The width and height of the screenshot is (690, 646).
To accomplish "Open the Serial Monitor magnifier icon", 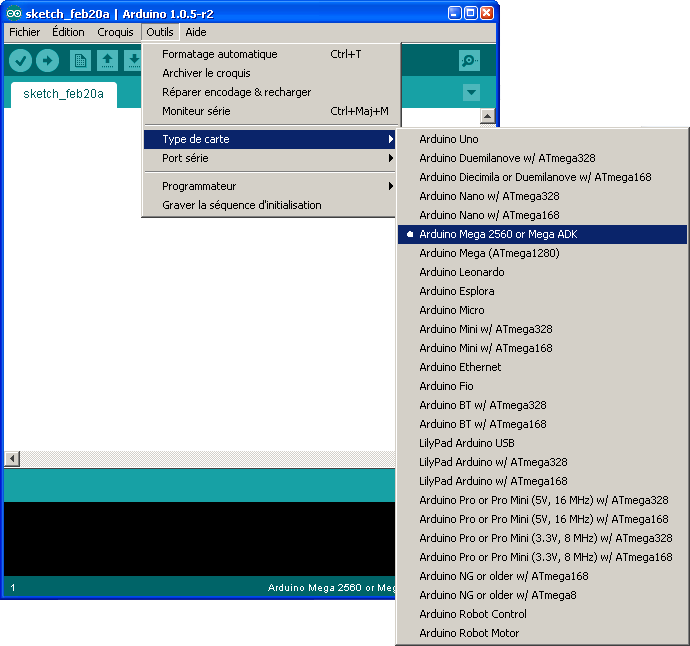I will point(469,60).
